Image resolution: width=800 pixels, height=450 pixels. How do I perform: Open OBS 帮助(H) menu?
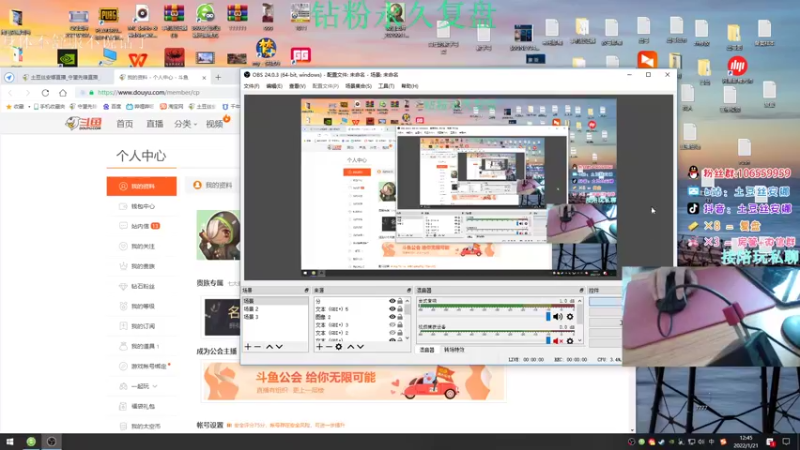pos(409,86)
